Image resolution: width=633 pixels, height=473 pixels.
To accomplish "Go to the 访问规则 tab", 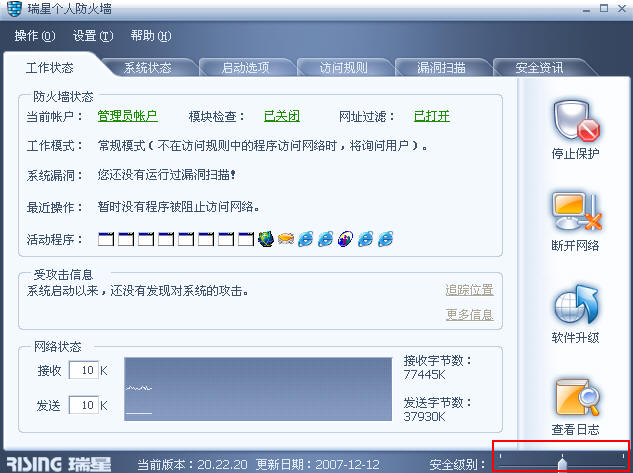I will tap(344, 67).
